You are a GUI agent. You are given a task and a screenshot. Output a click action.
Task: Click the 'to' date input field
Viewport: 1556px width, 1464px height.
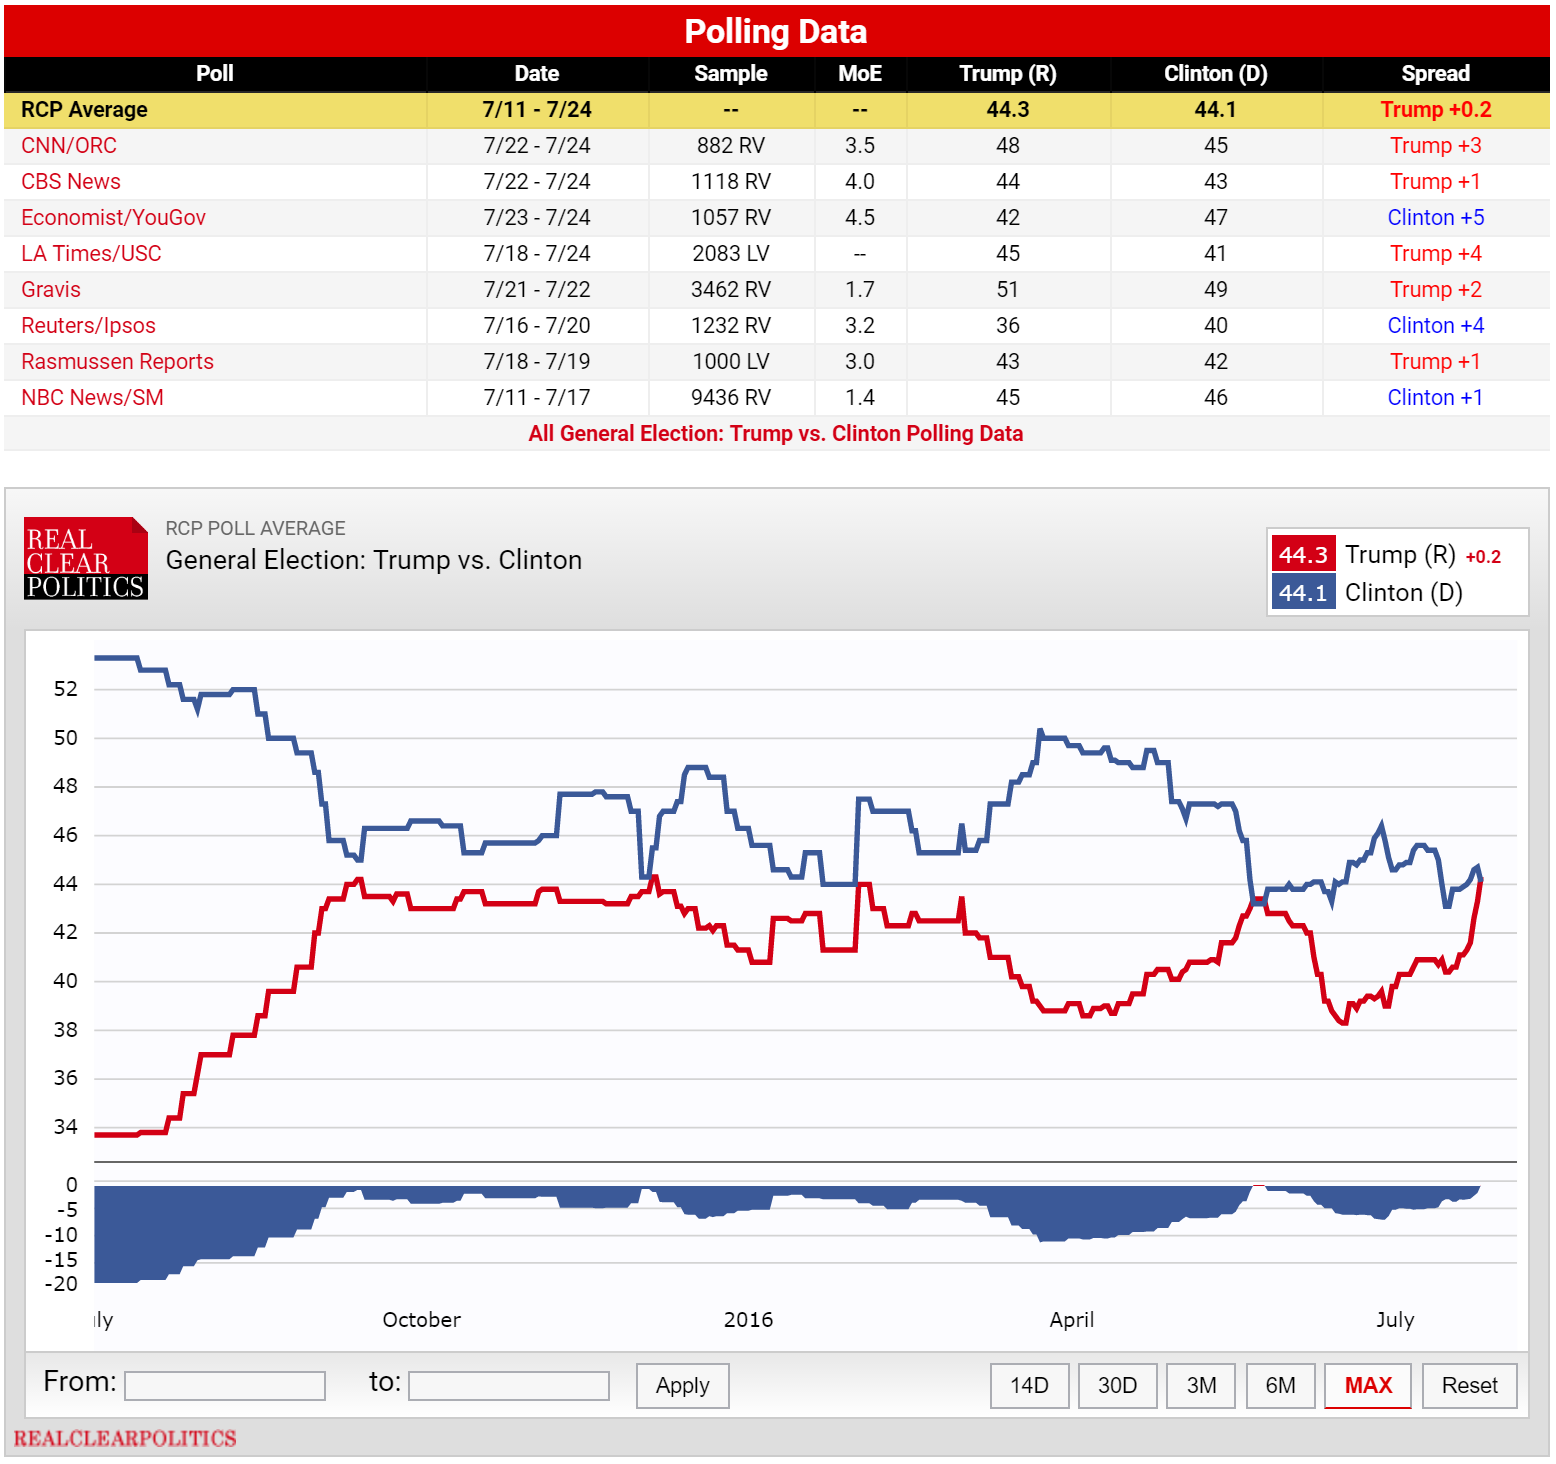509,1386
